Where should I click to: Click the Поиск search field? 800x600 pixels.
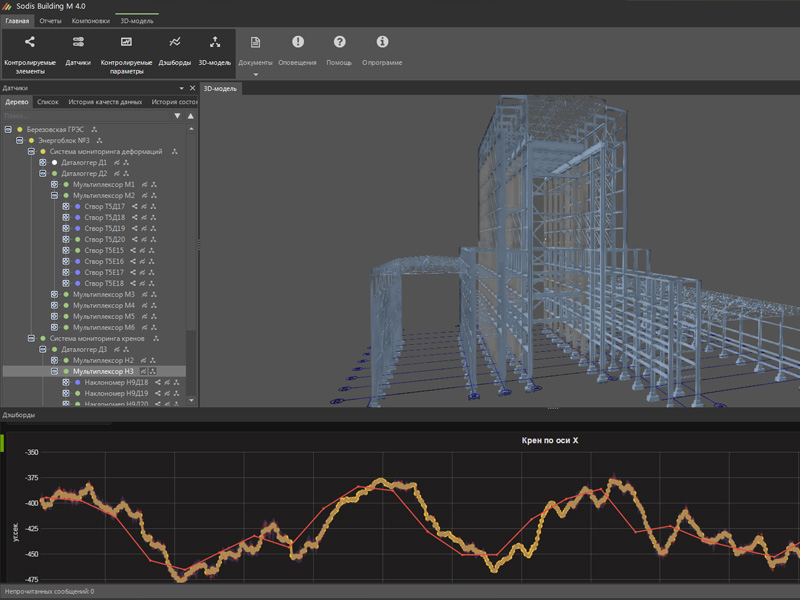pos(80,116)
